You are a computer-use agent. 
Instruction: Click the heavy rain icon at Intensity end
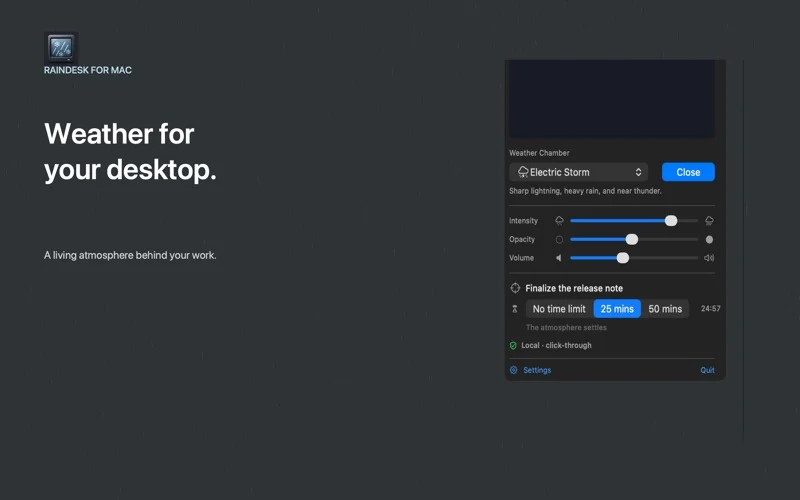coord(709,220)
